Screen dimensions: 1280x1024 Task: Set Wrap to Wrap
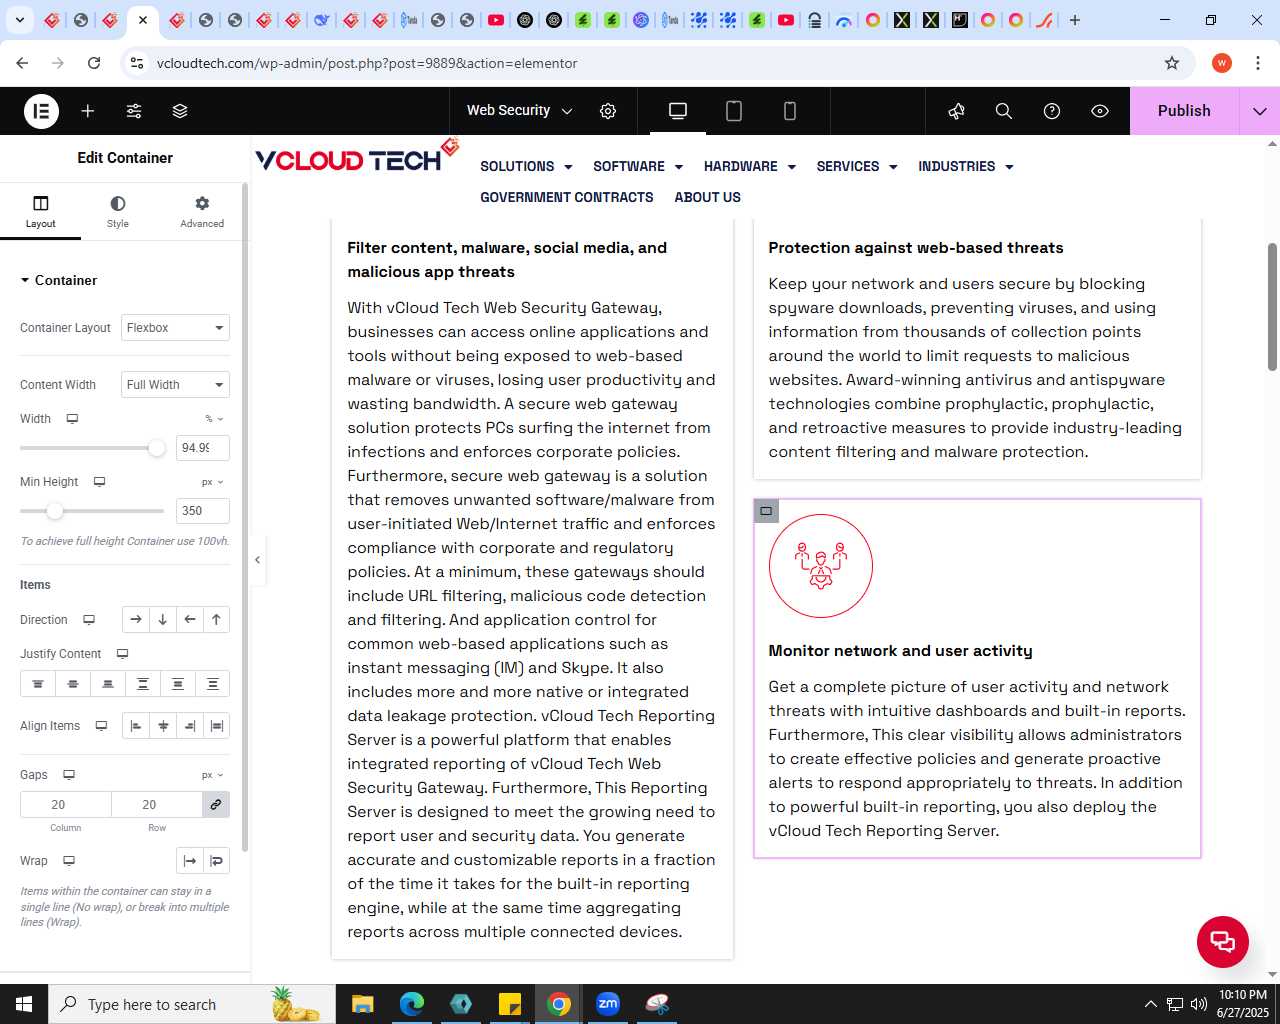216,861
